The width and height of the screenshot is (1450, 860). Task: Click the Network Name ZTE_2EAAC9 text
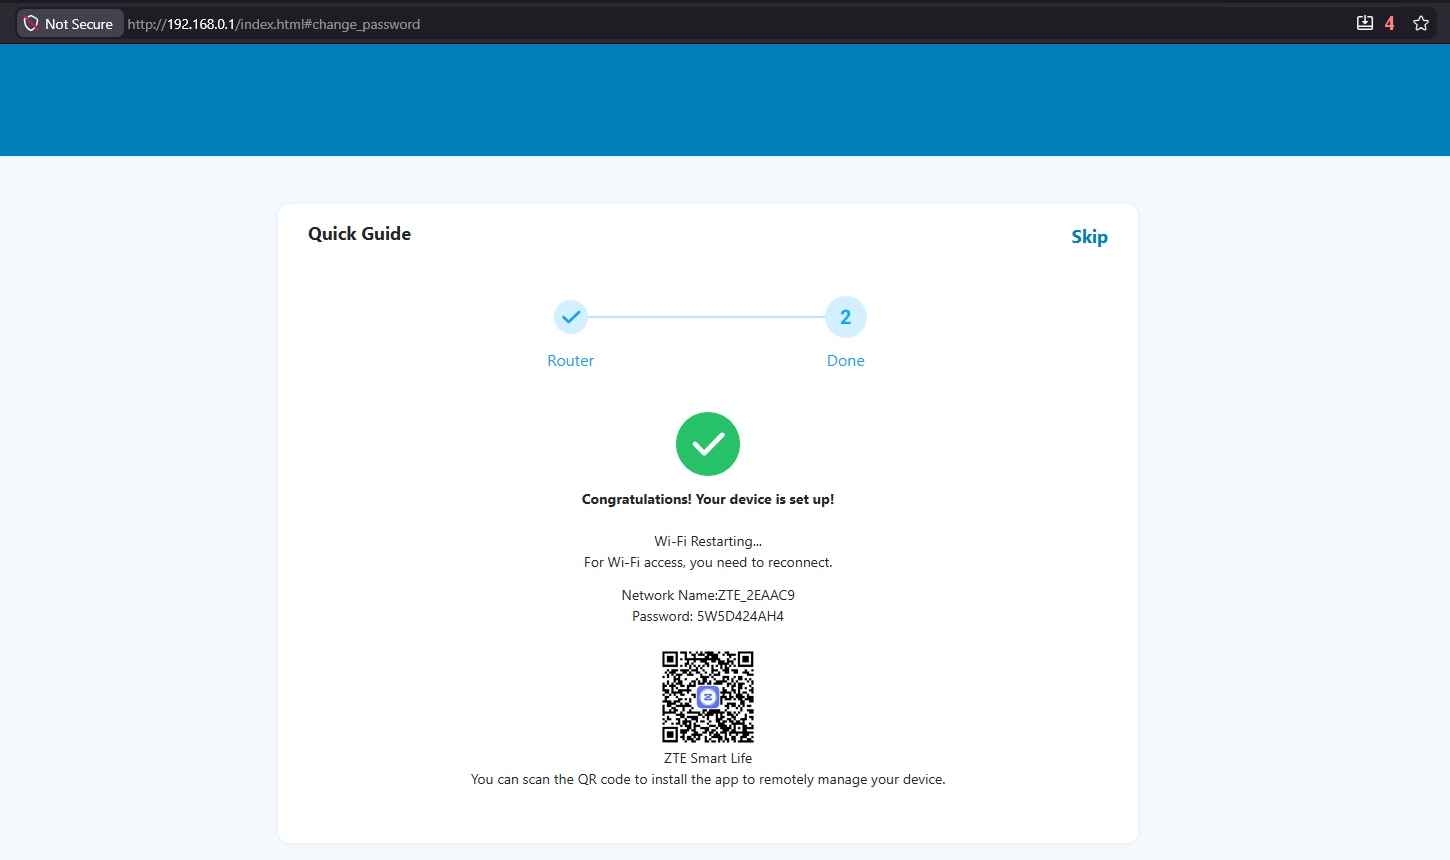tap(708, 595)
